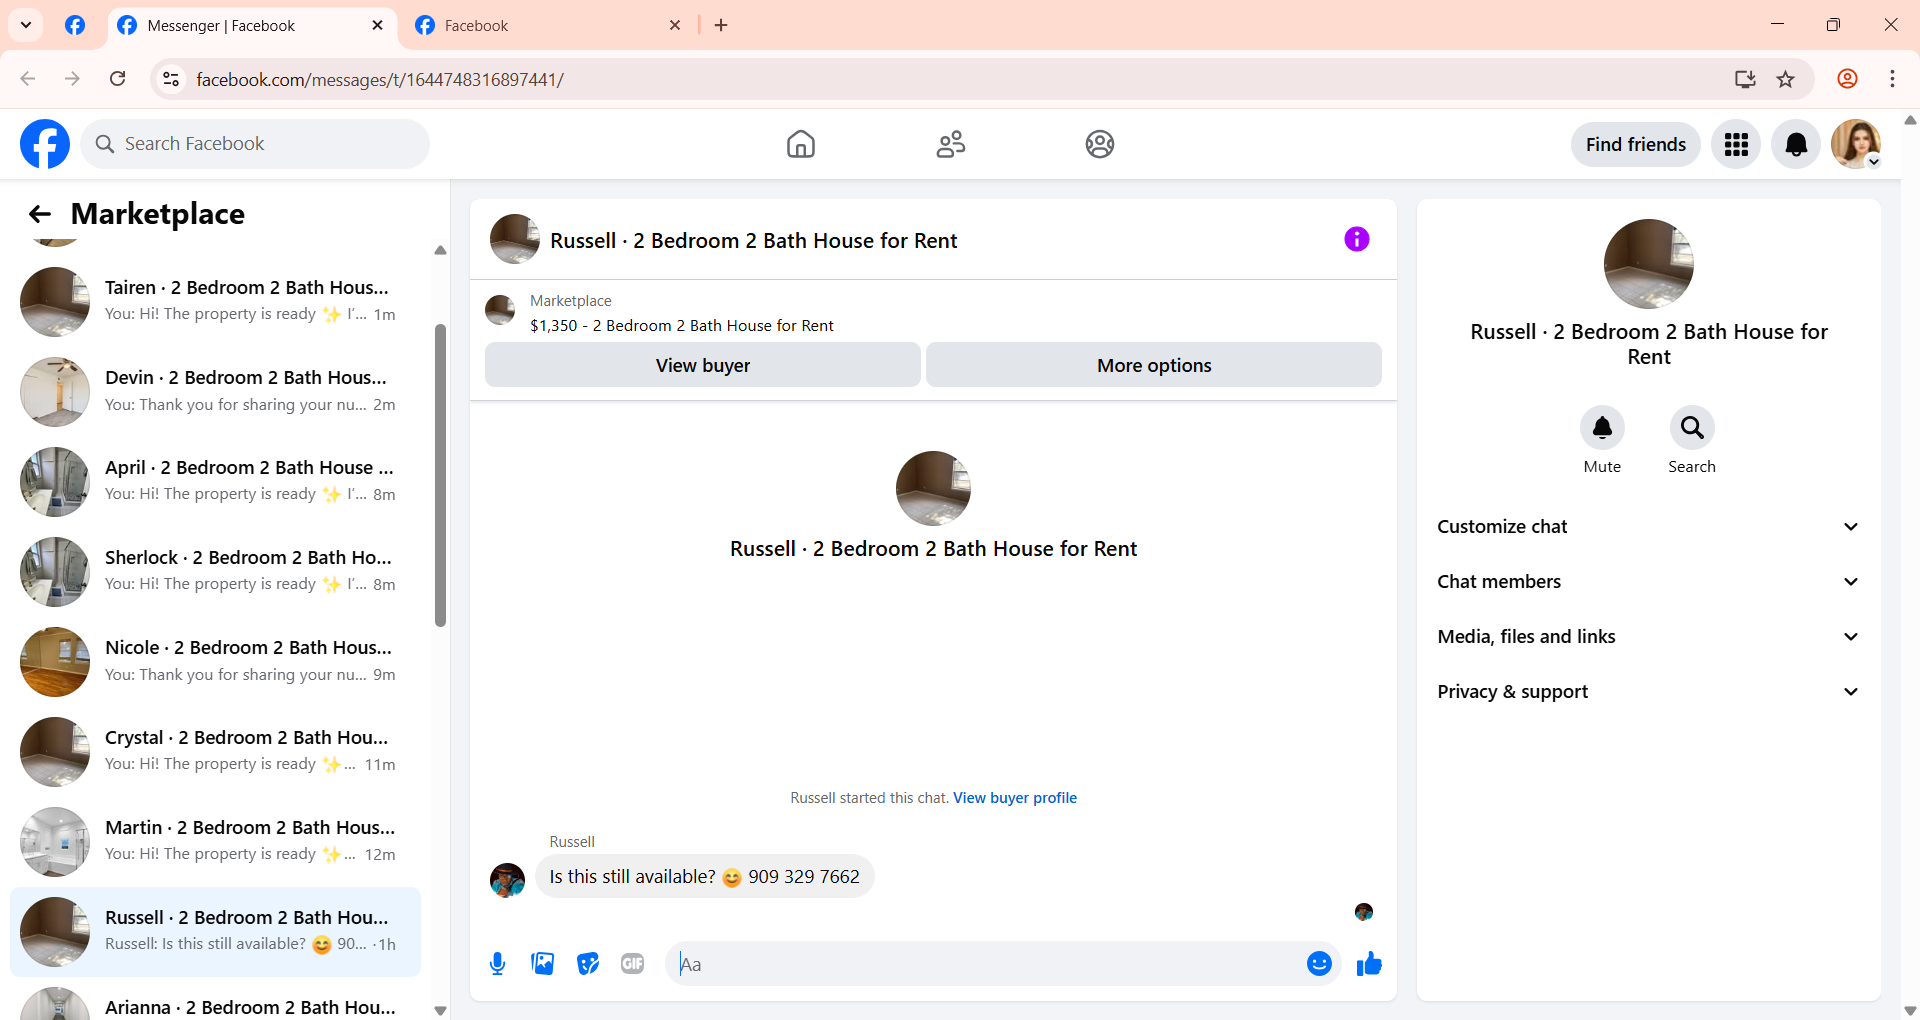Open the emoji picker smiley
This screenshot has width=1920, height=1020.
click(1319, 963)
